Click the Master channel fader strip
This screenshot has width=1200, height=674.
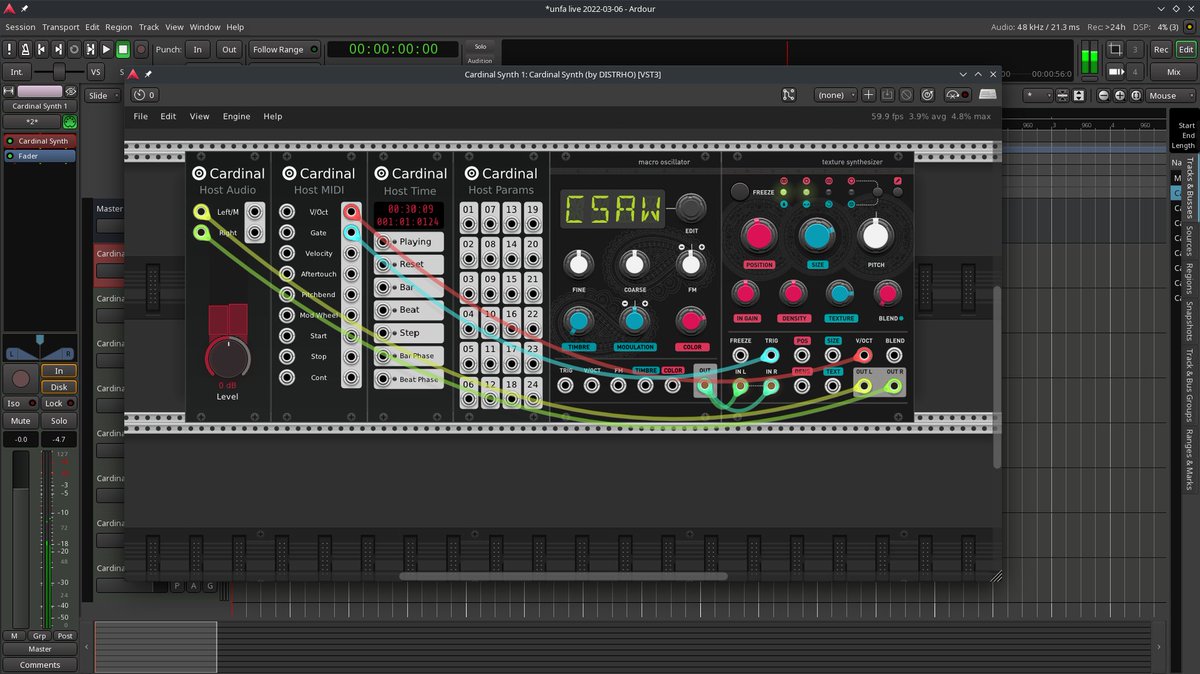tap(41, 648)
